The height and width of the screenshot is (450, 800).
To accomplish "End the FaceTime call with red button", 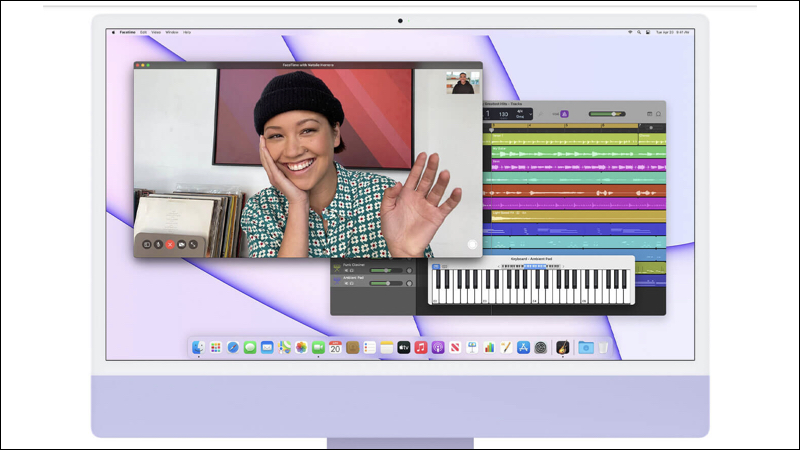I will 170,245.
